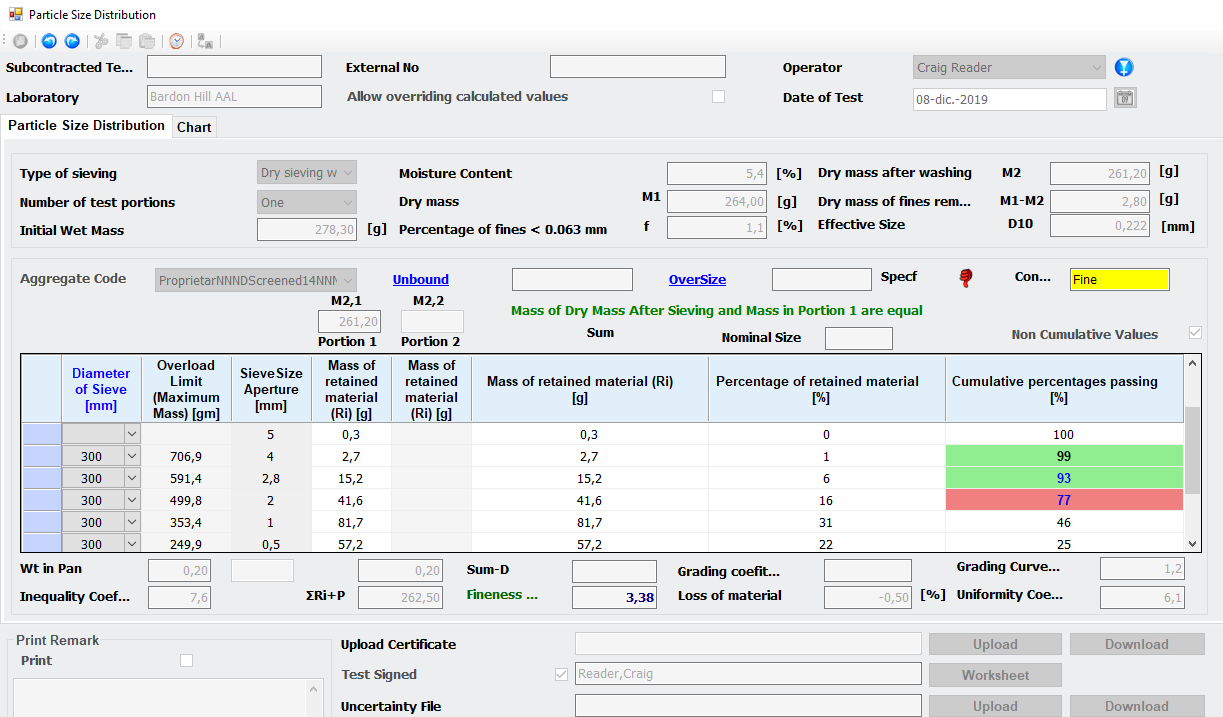
Task: Click the Date of Test field
Action: click(x=1010, y=99)
